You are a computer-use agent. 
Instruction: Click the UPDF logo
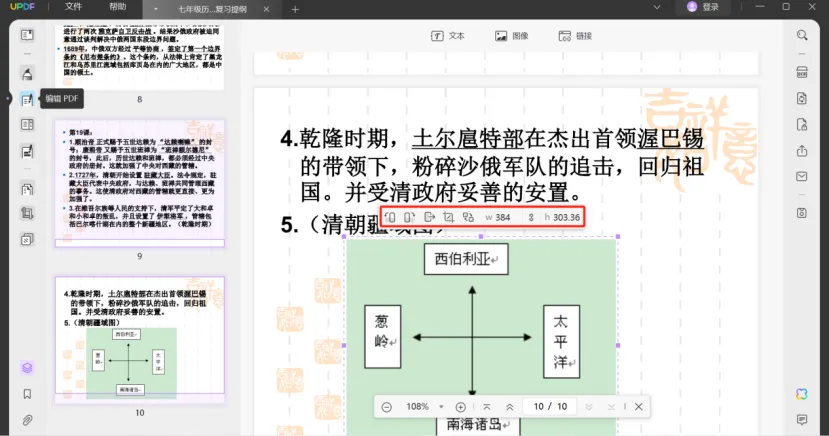click(22, 7)
